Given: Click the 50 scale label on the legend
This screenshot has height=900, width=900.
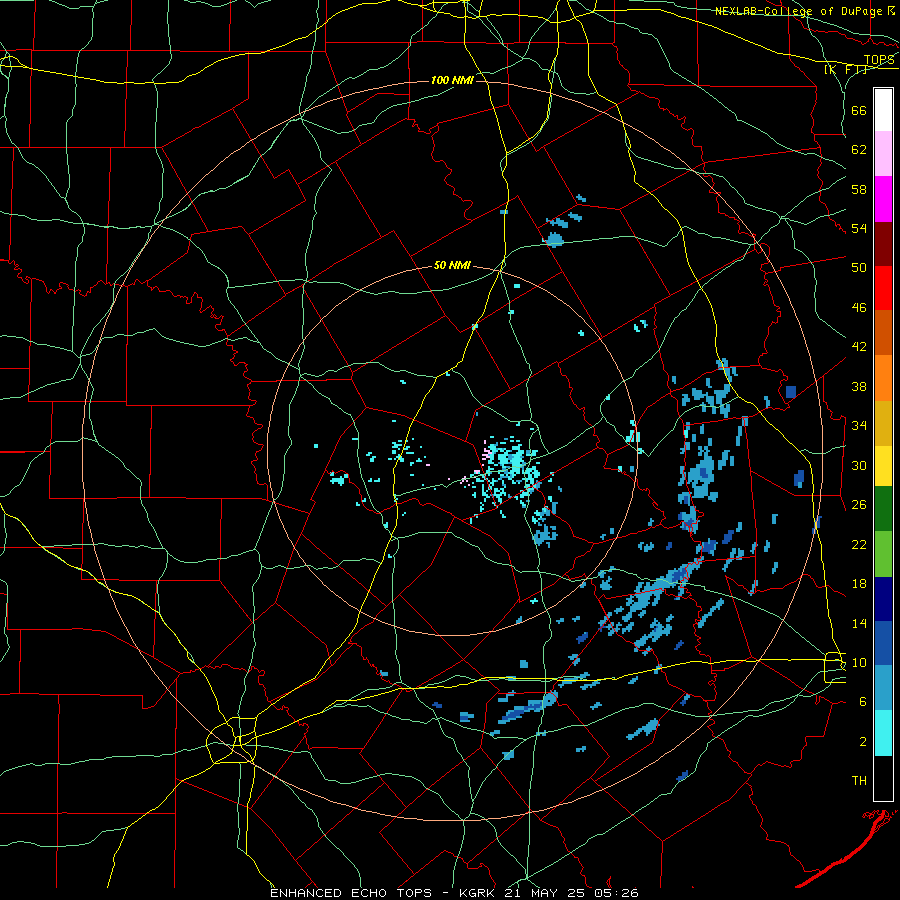Looking at the screenshot, I should tap(859, 268).
